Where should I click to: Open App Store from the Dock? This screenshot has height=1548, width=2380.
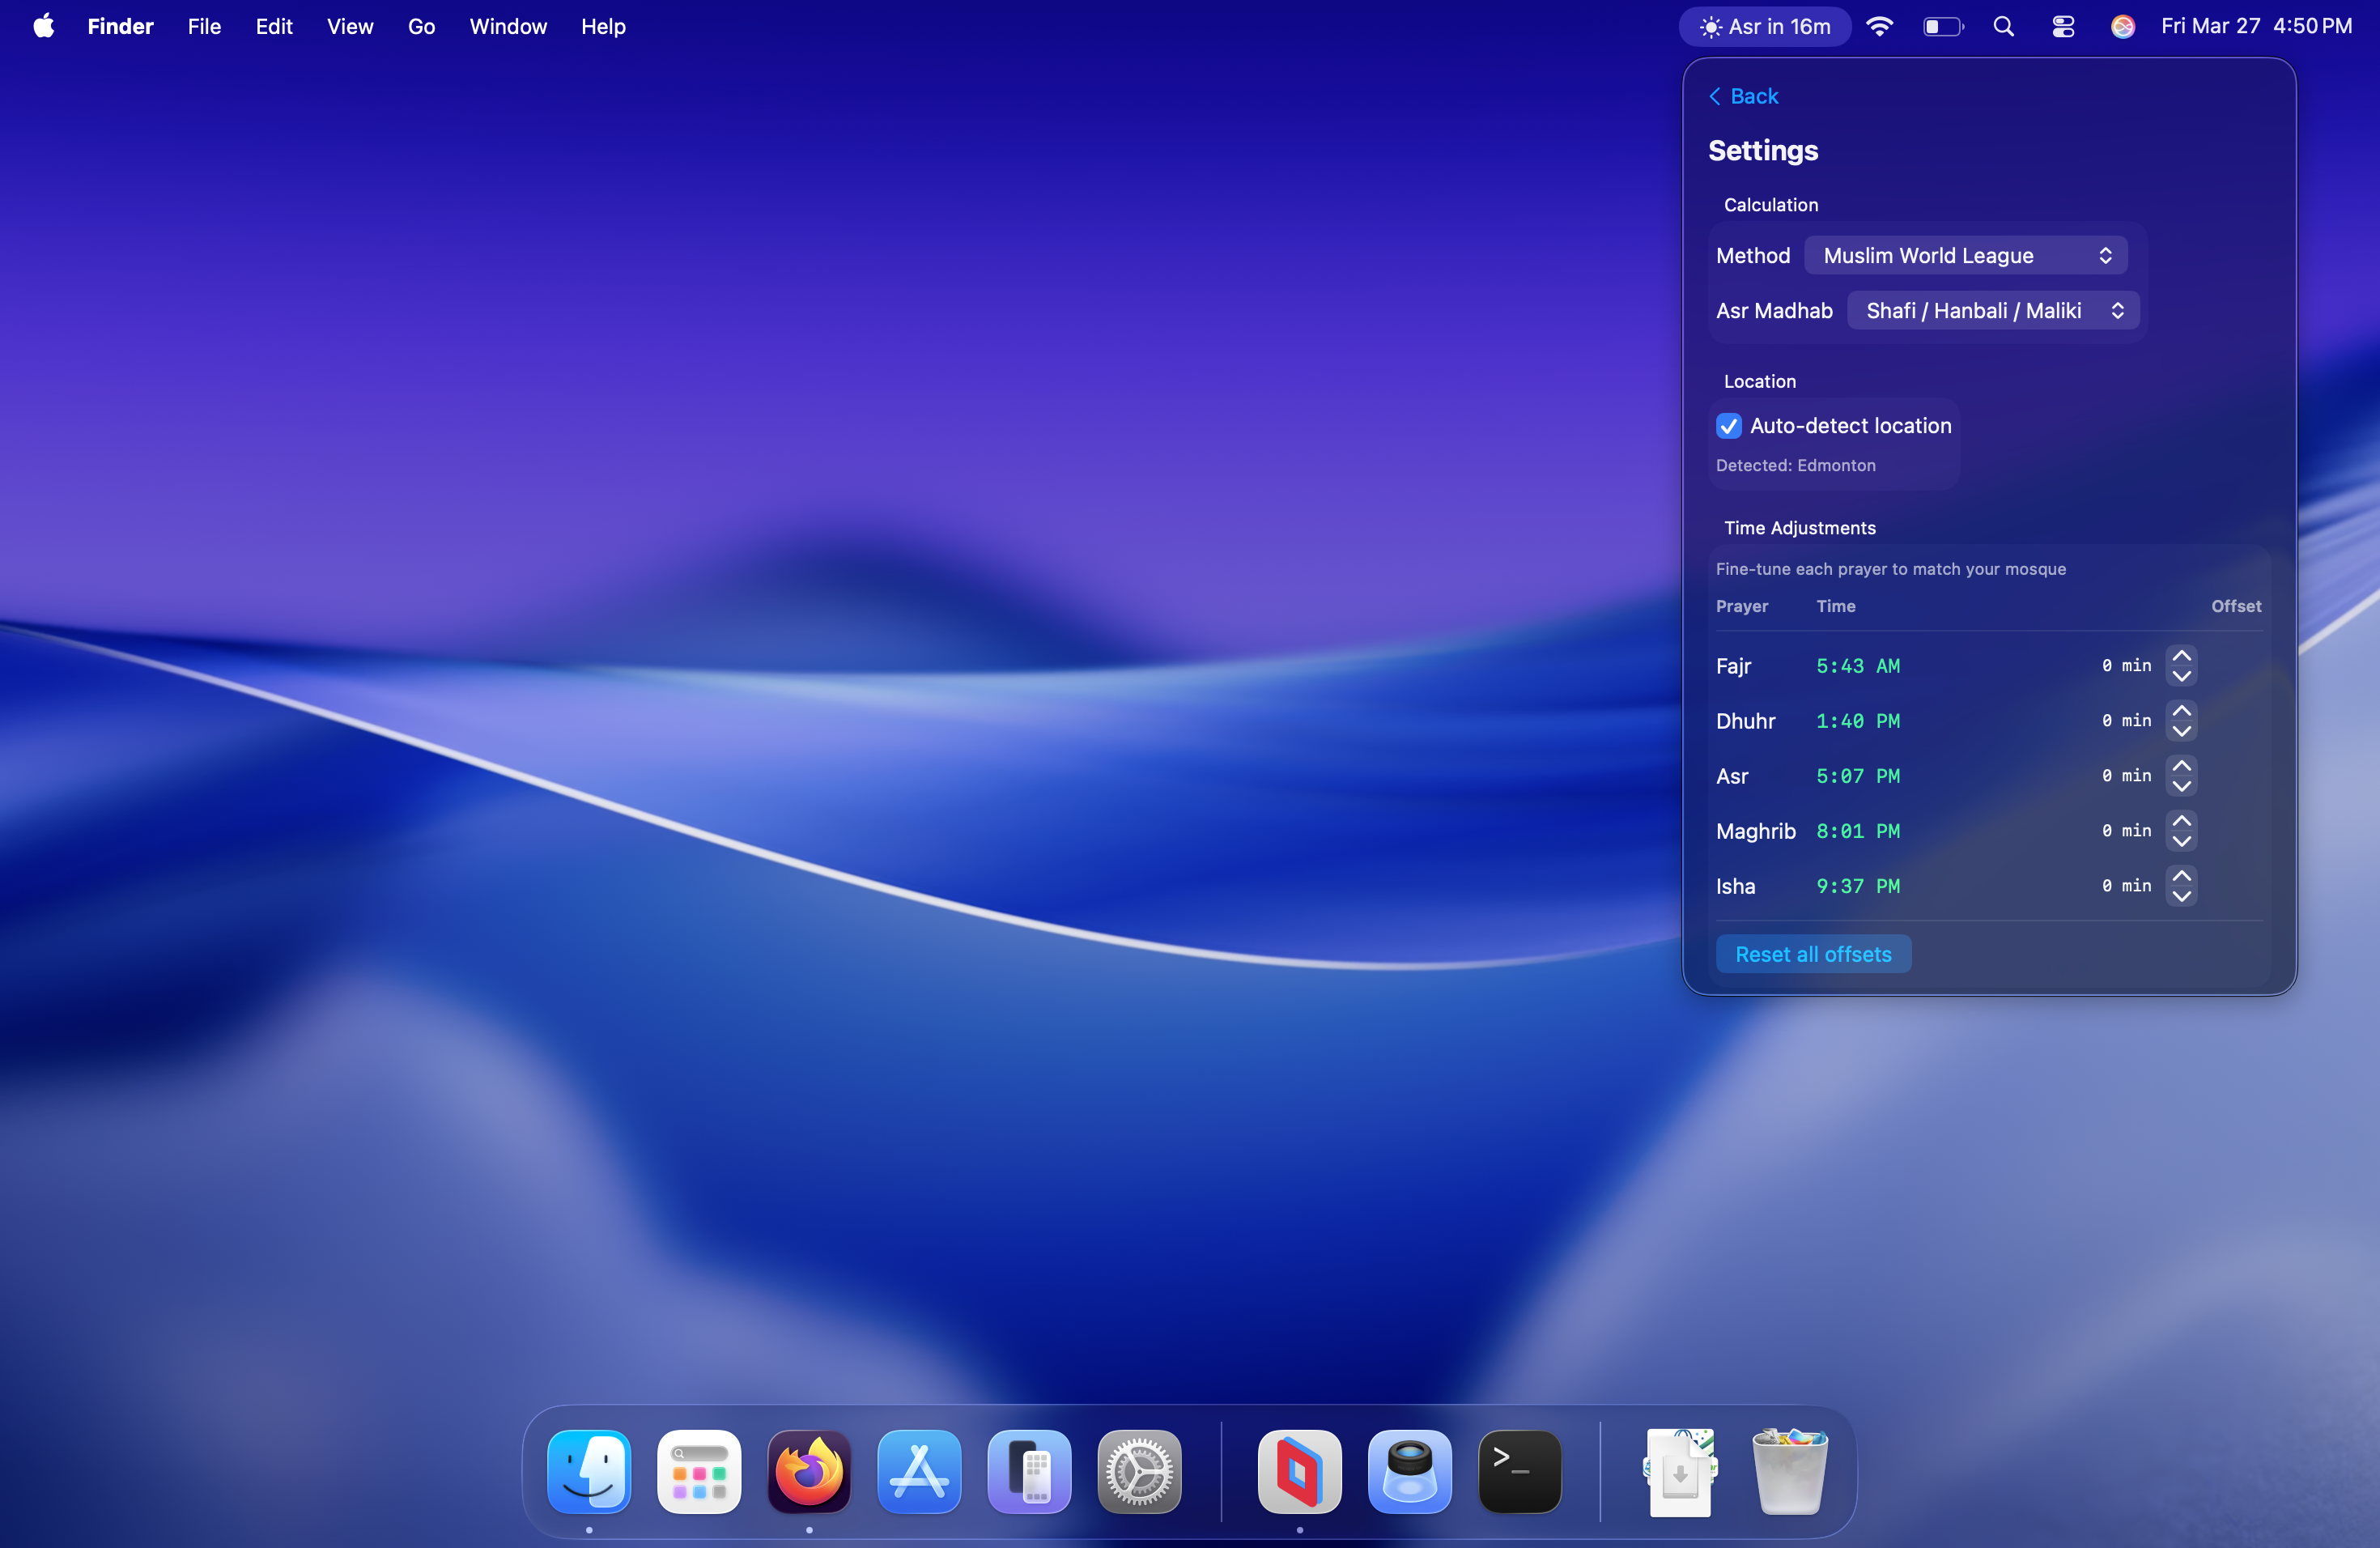(919, 1471)
